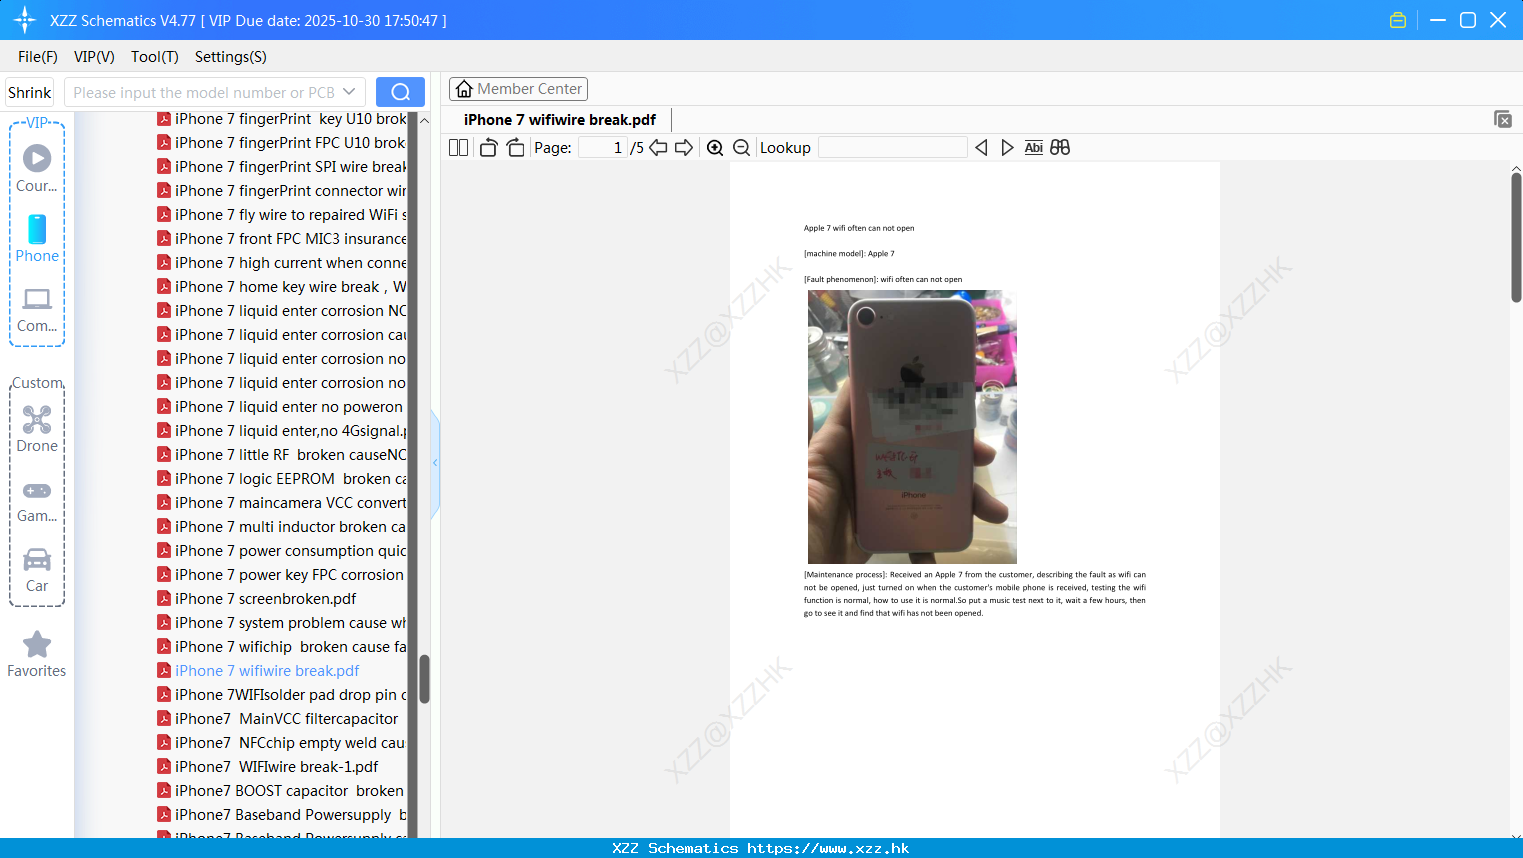1523x858 pixels.
Task: Open the VIP(V) menu
Action: pyautogui.click(x=94, y=57)
